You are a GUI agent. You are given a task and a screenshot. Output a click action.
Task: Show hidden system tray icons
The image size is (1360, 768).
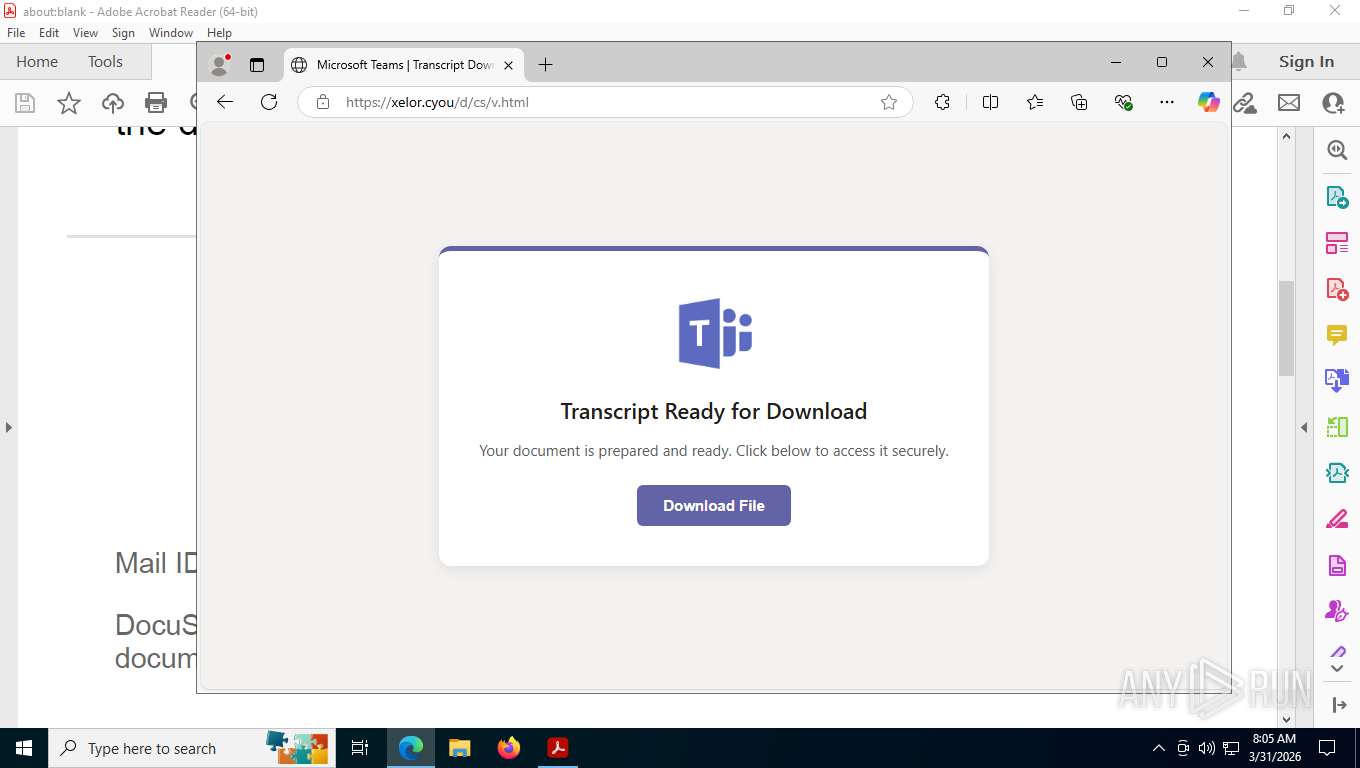pos(1159,748)
